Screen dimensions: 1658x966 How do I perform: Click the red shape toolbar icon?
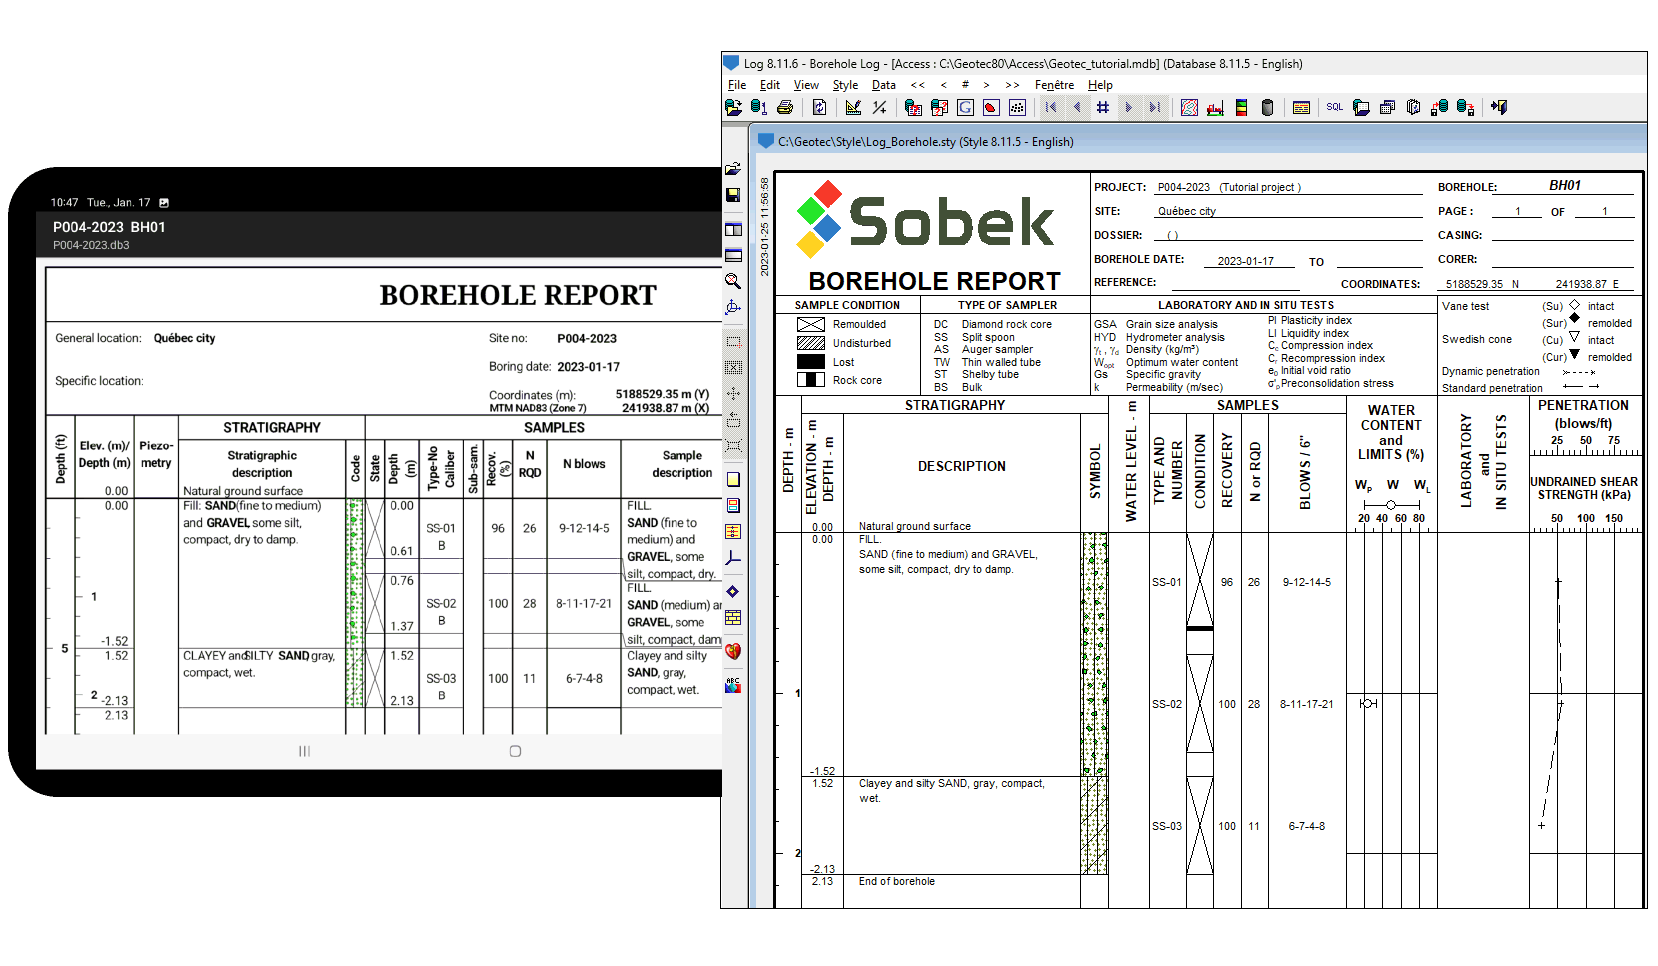991,107
